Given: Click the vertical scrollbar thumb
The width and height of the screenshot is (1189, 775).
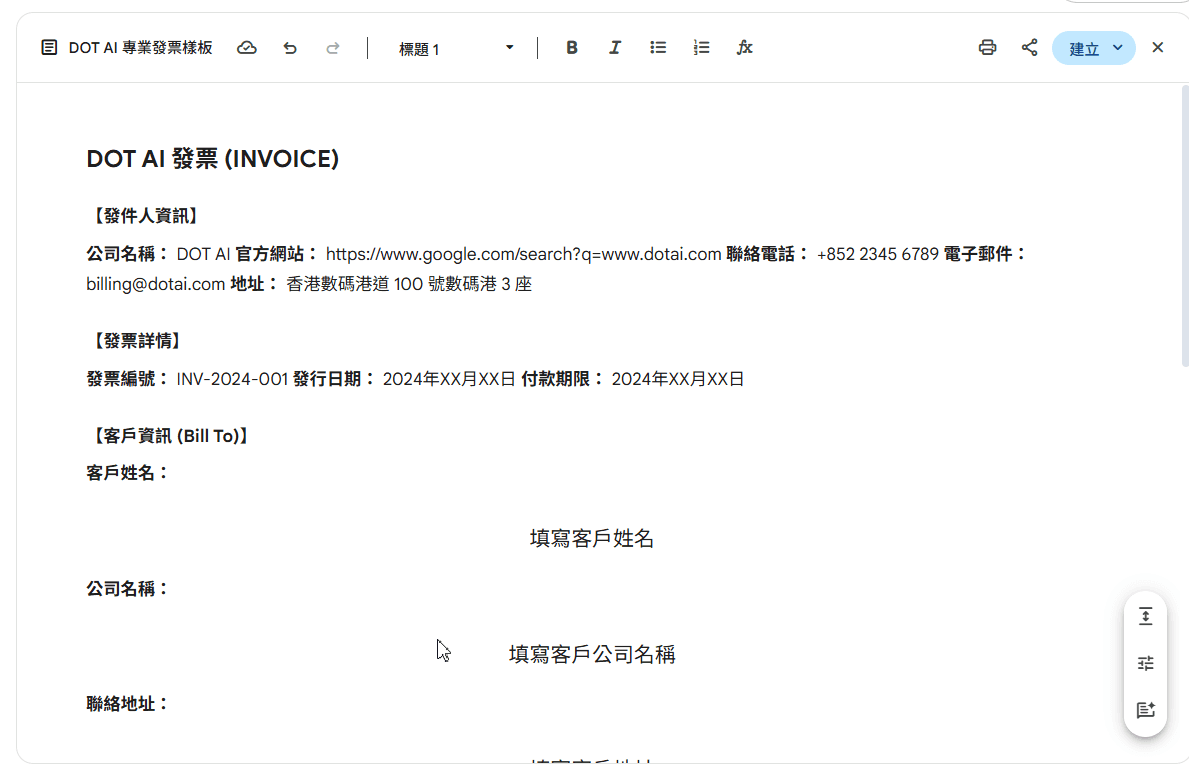Looking at the screenshot, I should (x=1184, y=226).
